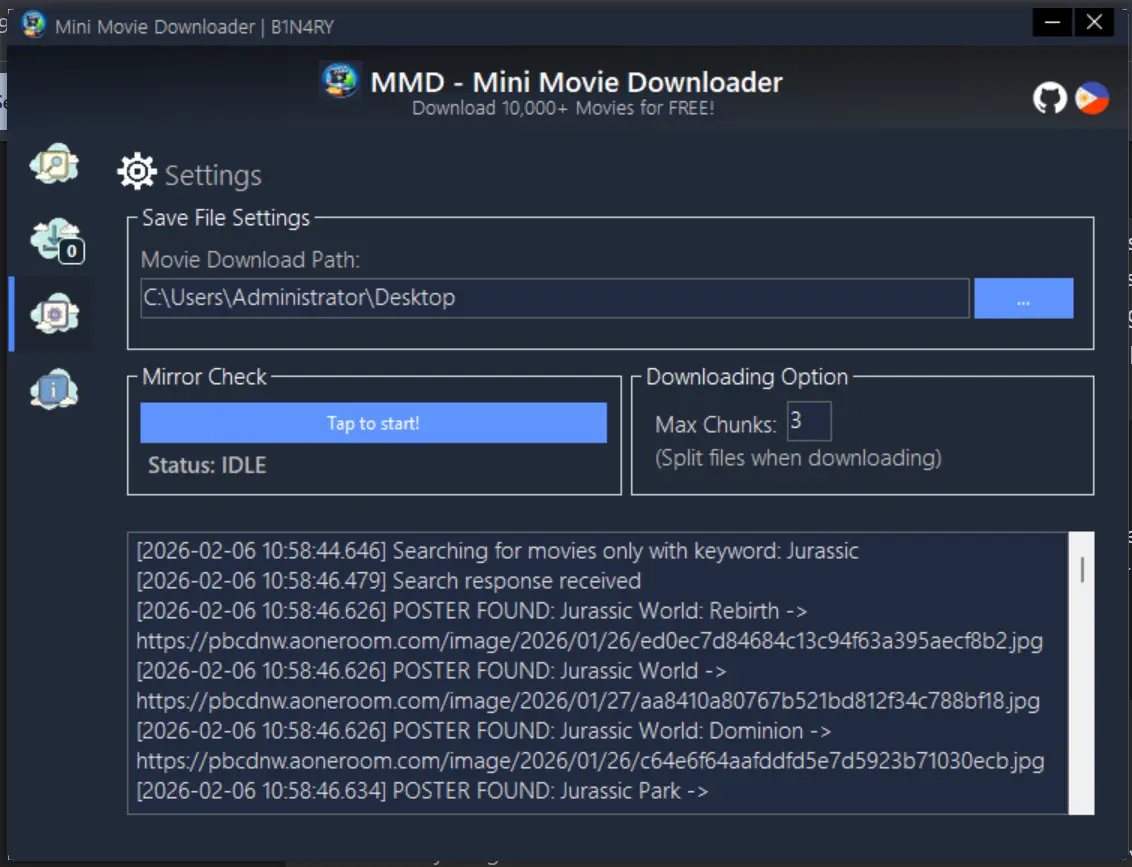Start mirror check with Tap to start!

[373, 423]
